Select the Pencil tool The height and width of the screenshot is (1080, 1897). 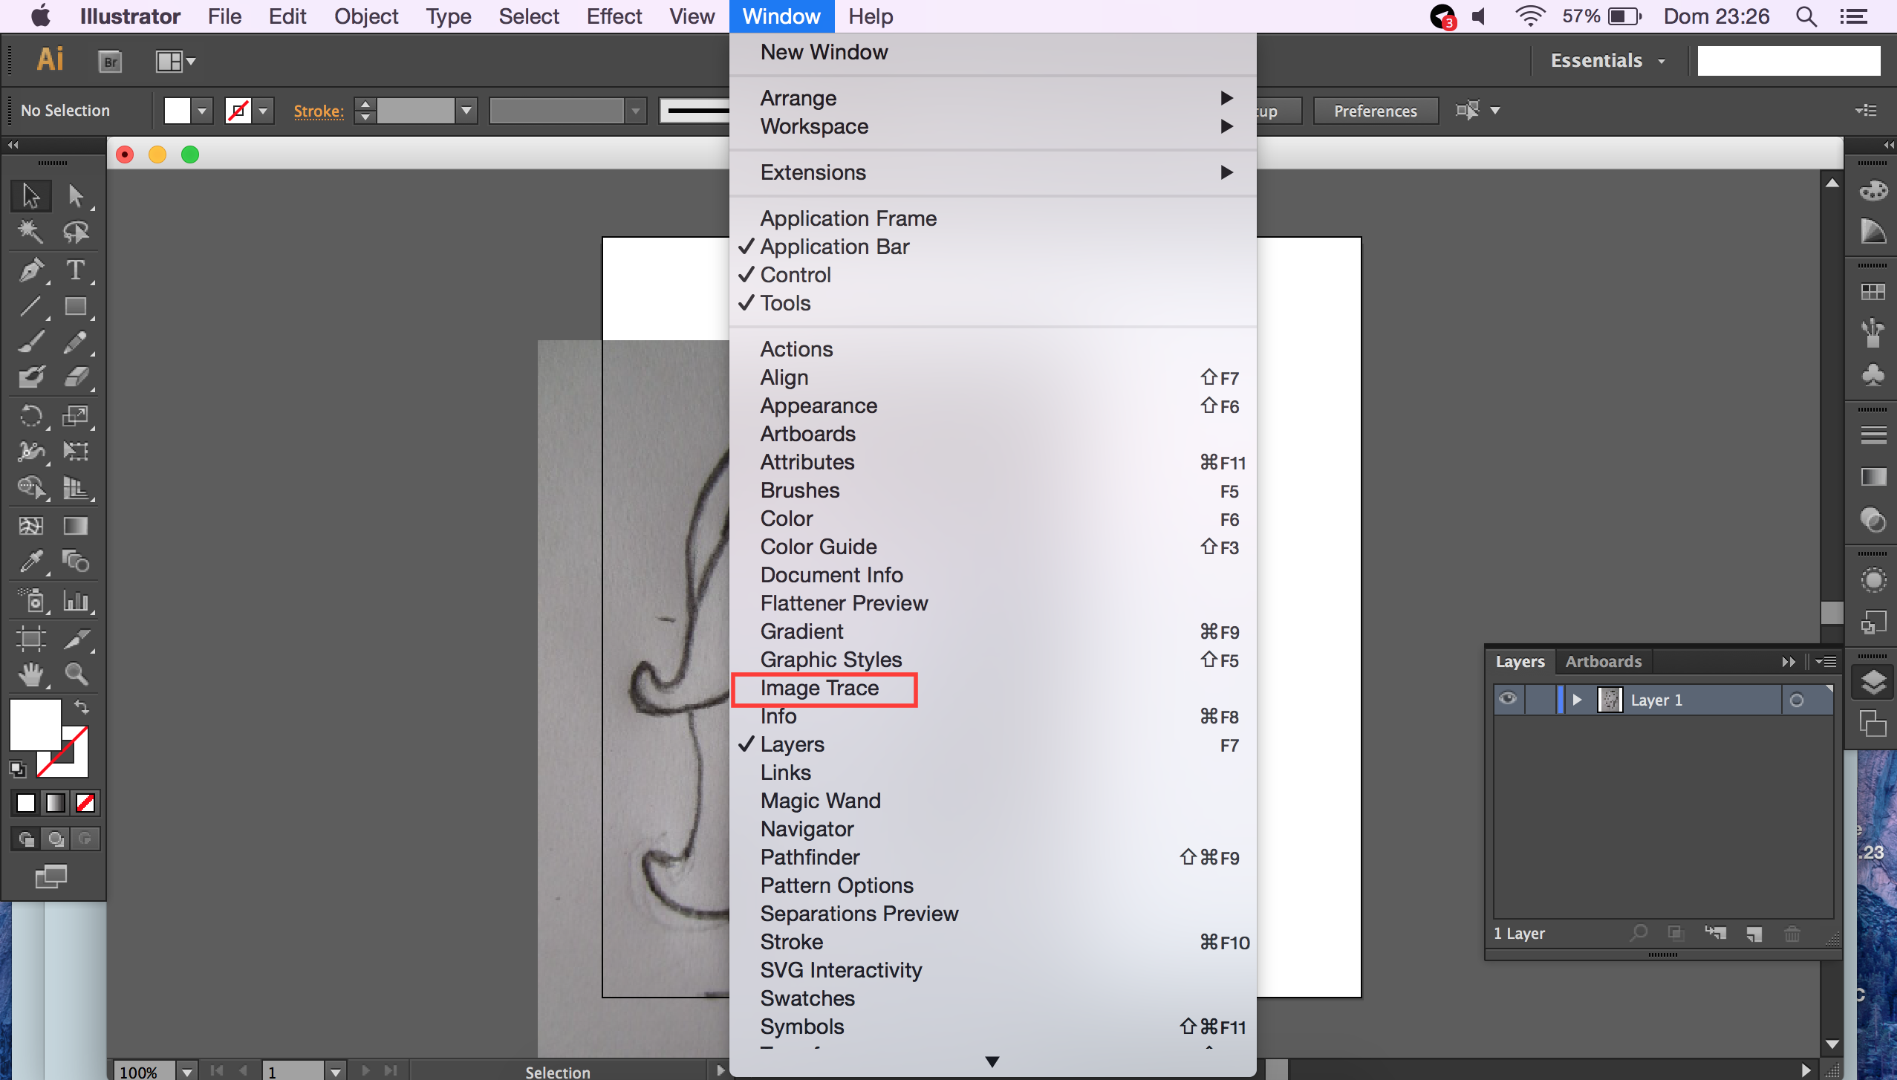point(76,343)
